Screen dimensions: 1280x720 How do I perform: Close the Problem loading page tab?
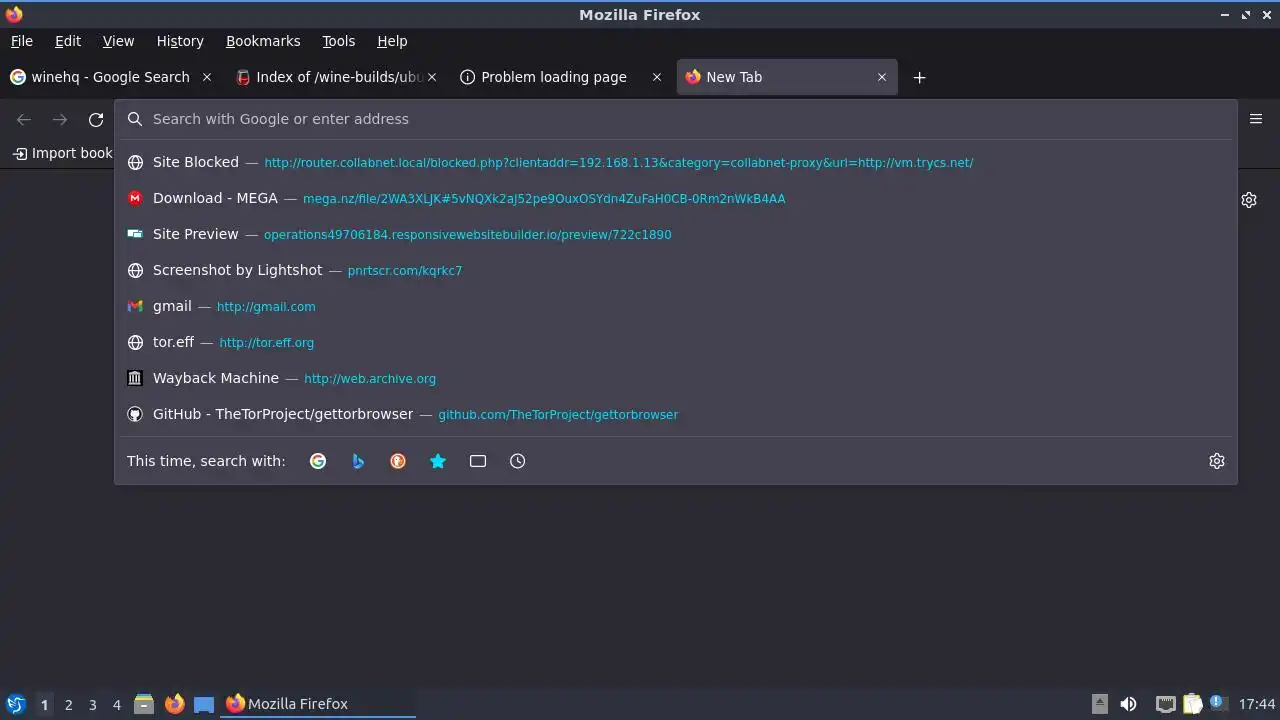tap(657, 77)
